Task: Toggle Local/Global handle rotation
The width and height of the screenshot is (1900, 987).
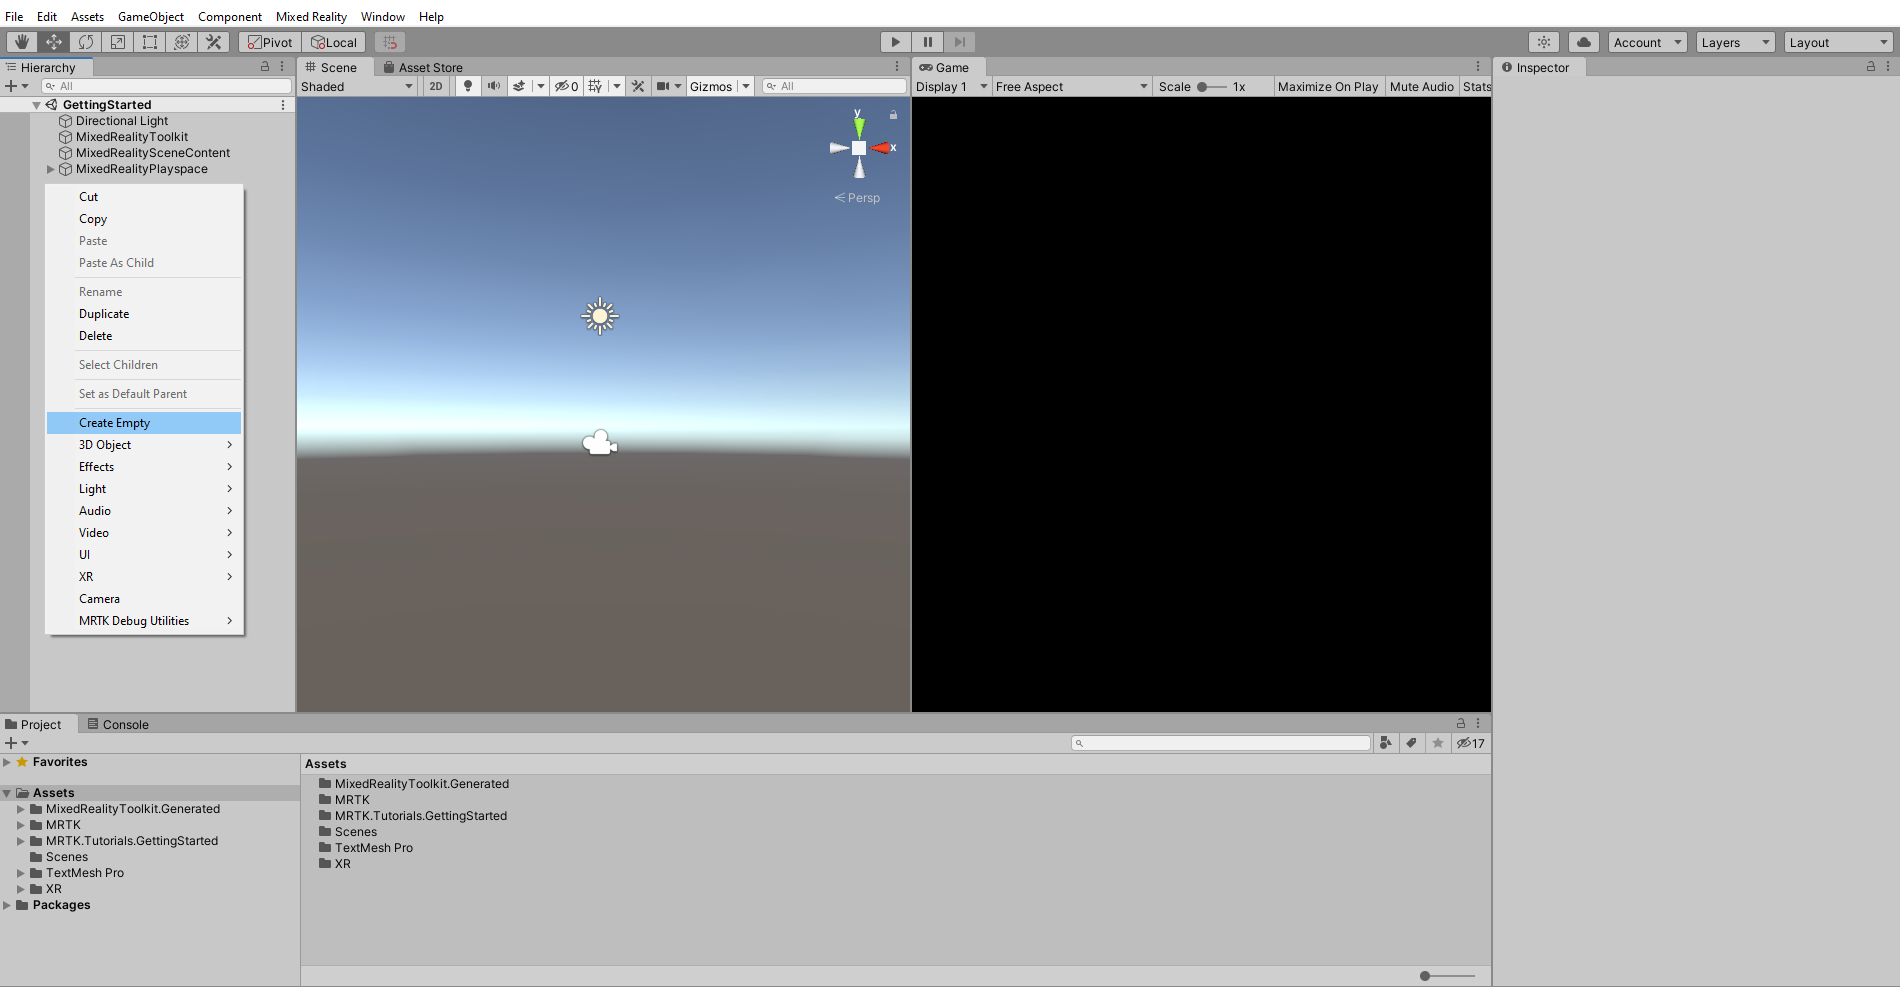Action: click(334, 42)
